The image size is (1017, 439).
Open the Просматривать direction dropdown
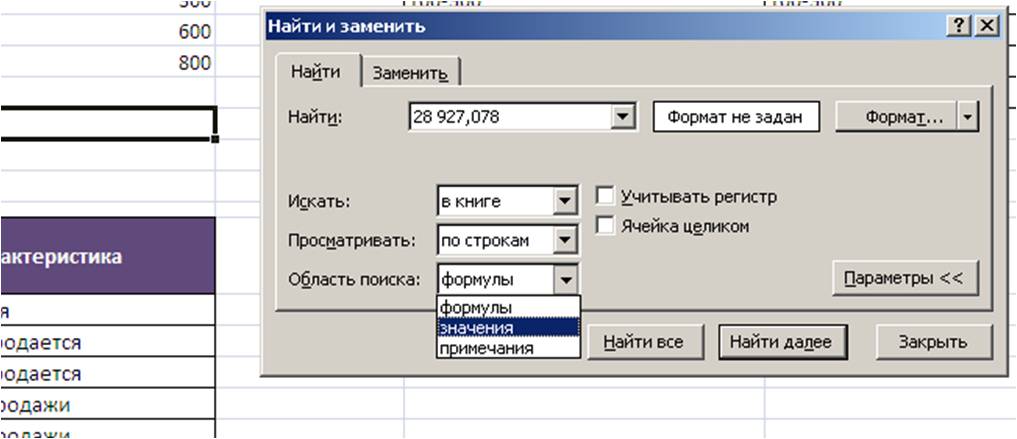coord(567,241)
